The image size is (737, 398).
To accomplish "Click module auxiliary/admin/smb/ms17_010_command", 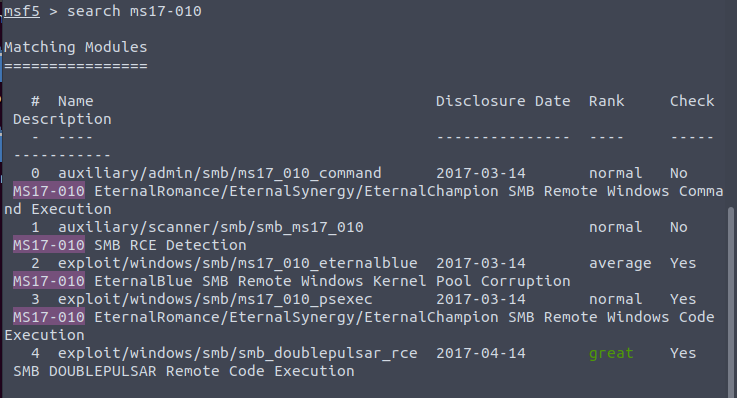I will click(220, 173).
